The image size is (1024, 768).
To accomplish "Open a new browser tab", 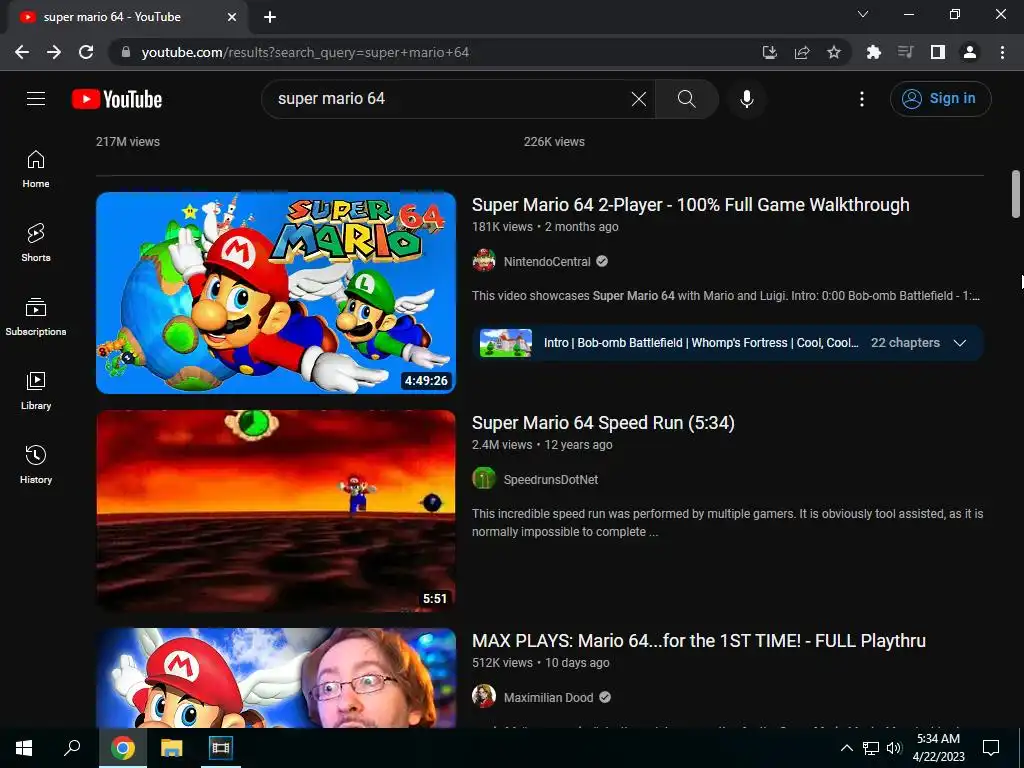I will [270, 17].
